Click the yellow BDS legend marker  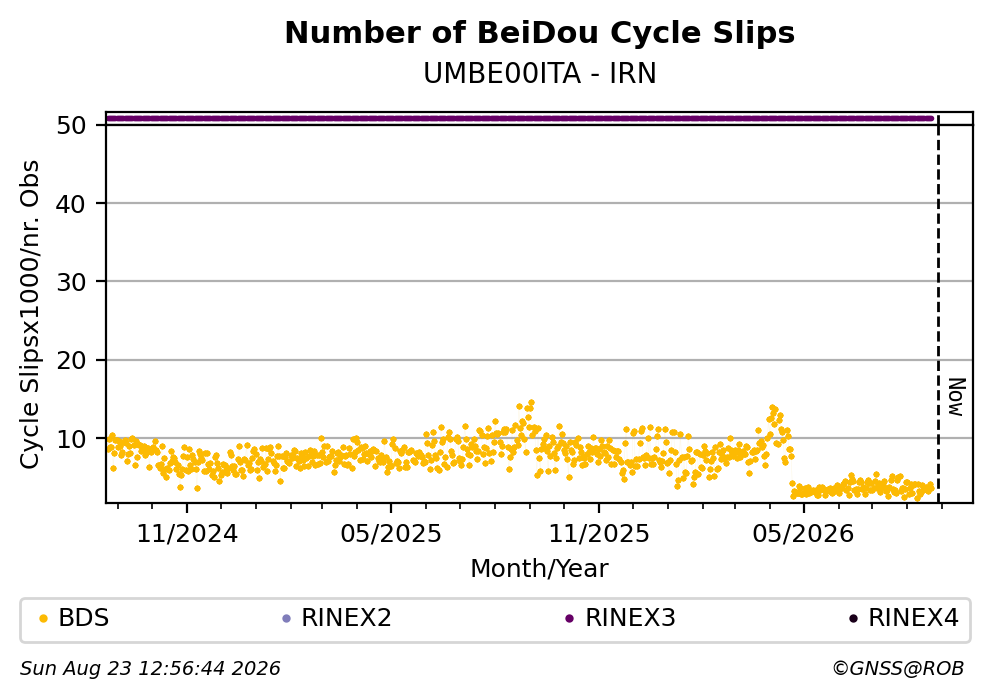pyautogui.click(x=43, y=619)
